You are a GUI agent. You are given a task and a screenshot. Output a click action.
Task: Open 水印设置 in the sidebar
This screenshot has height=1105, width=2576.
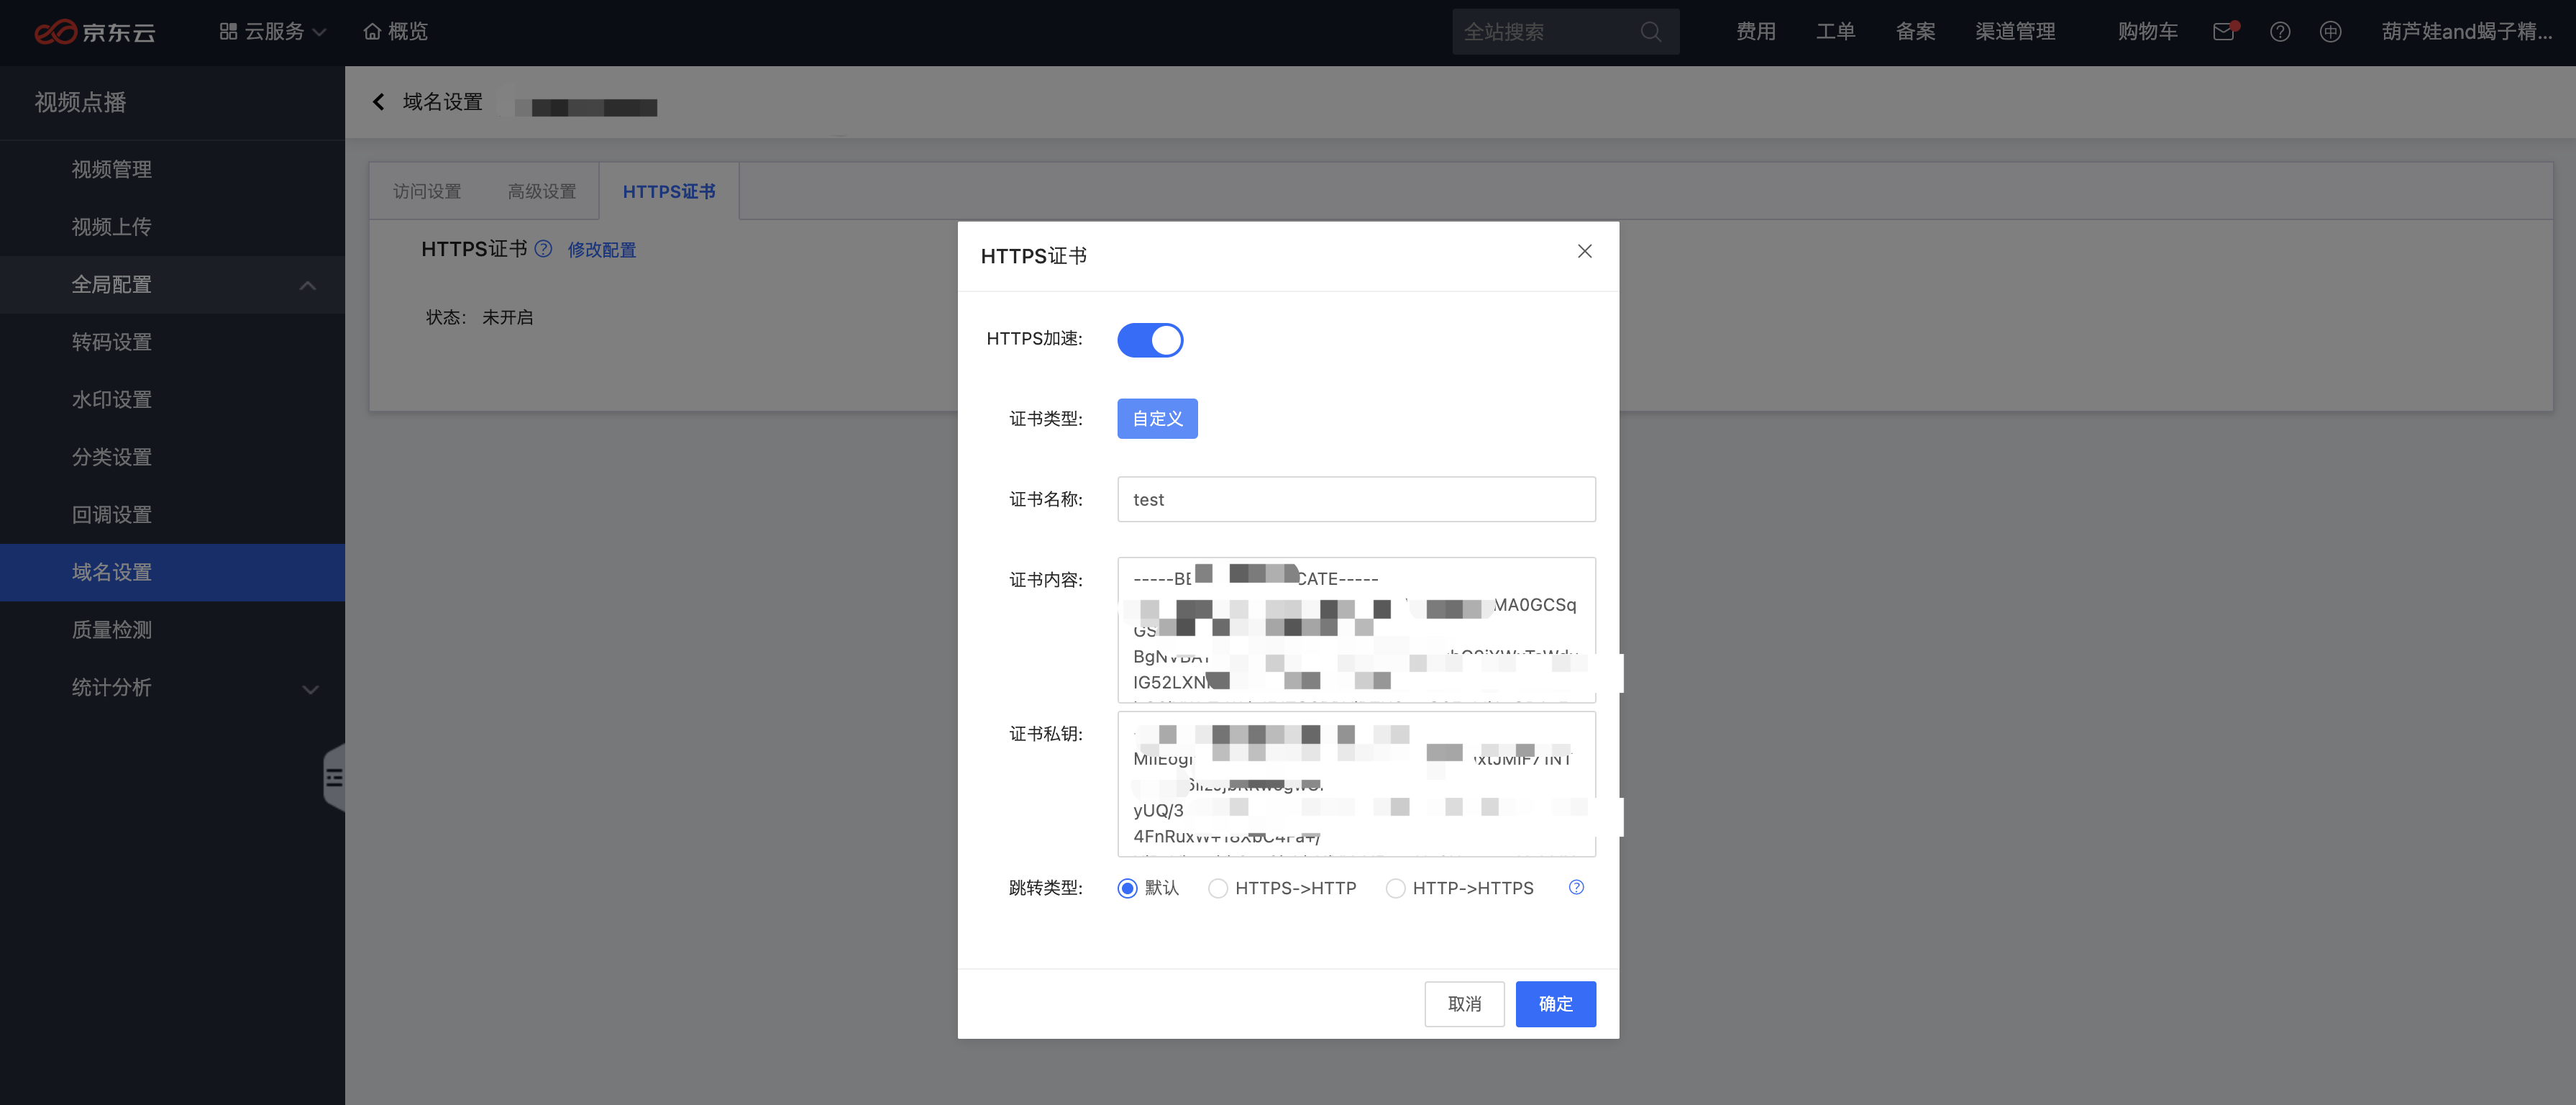click(x=172, y=400)
